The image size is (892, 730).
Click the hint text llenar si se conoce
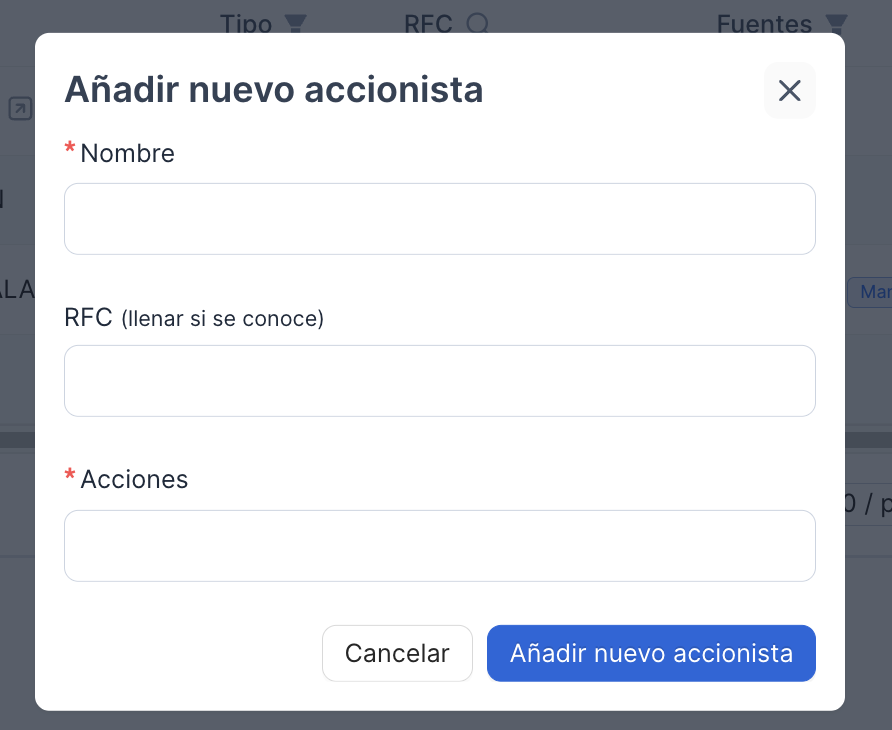click(x=222, y=319)
